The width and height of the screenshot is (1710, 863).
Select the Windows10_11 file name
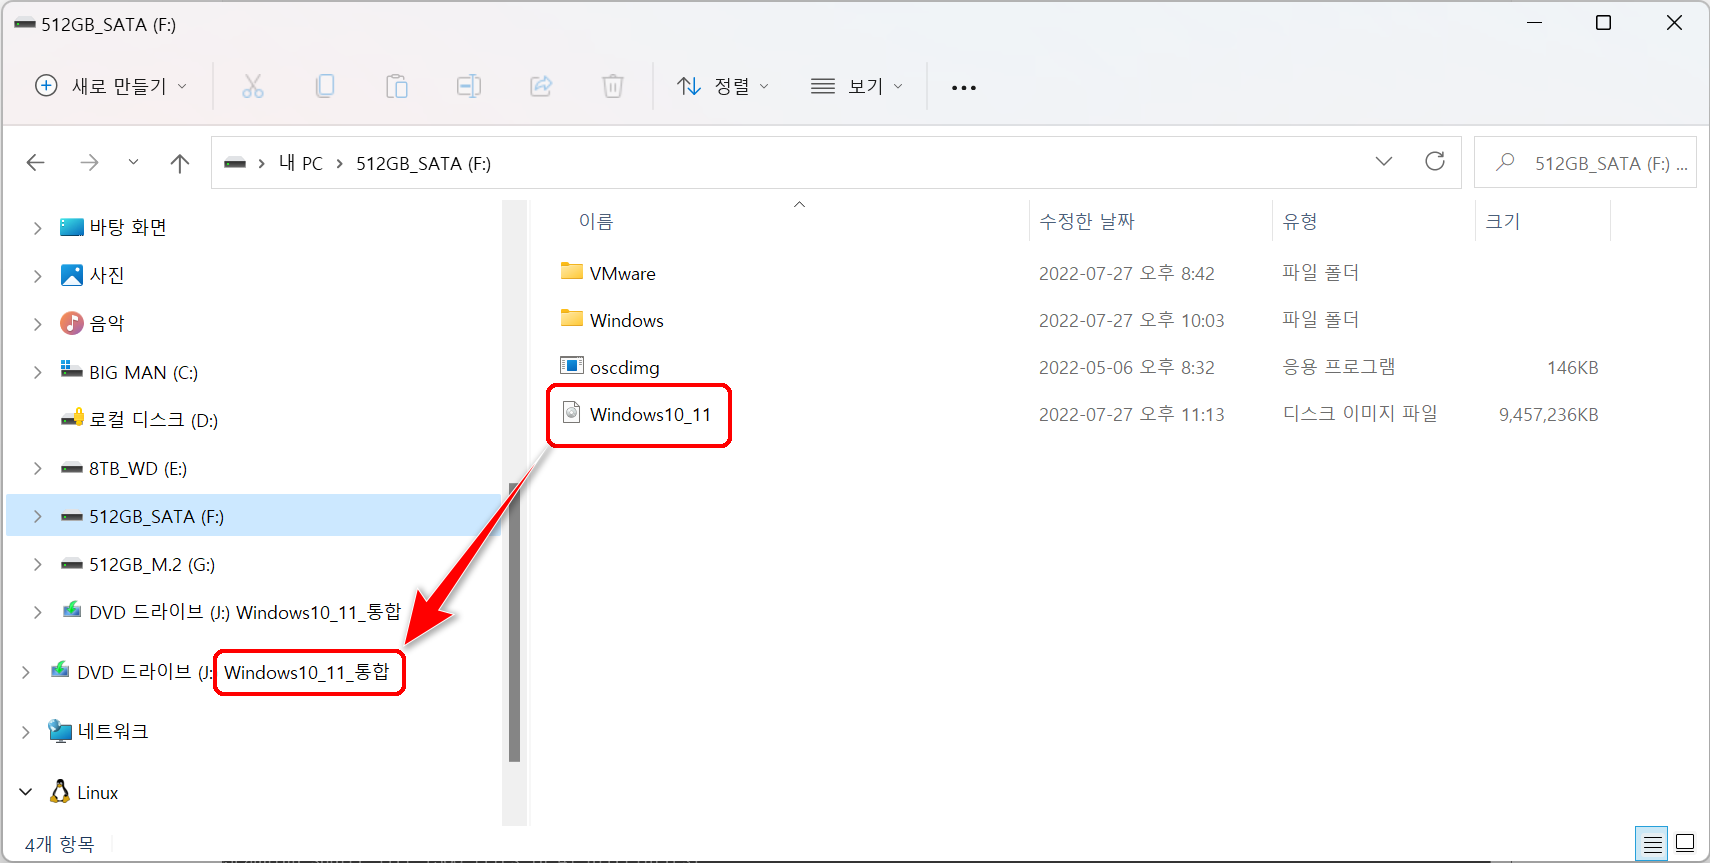650,414
